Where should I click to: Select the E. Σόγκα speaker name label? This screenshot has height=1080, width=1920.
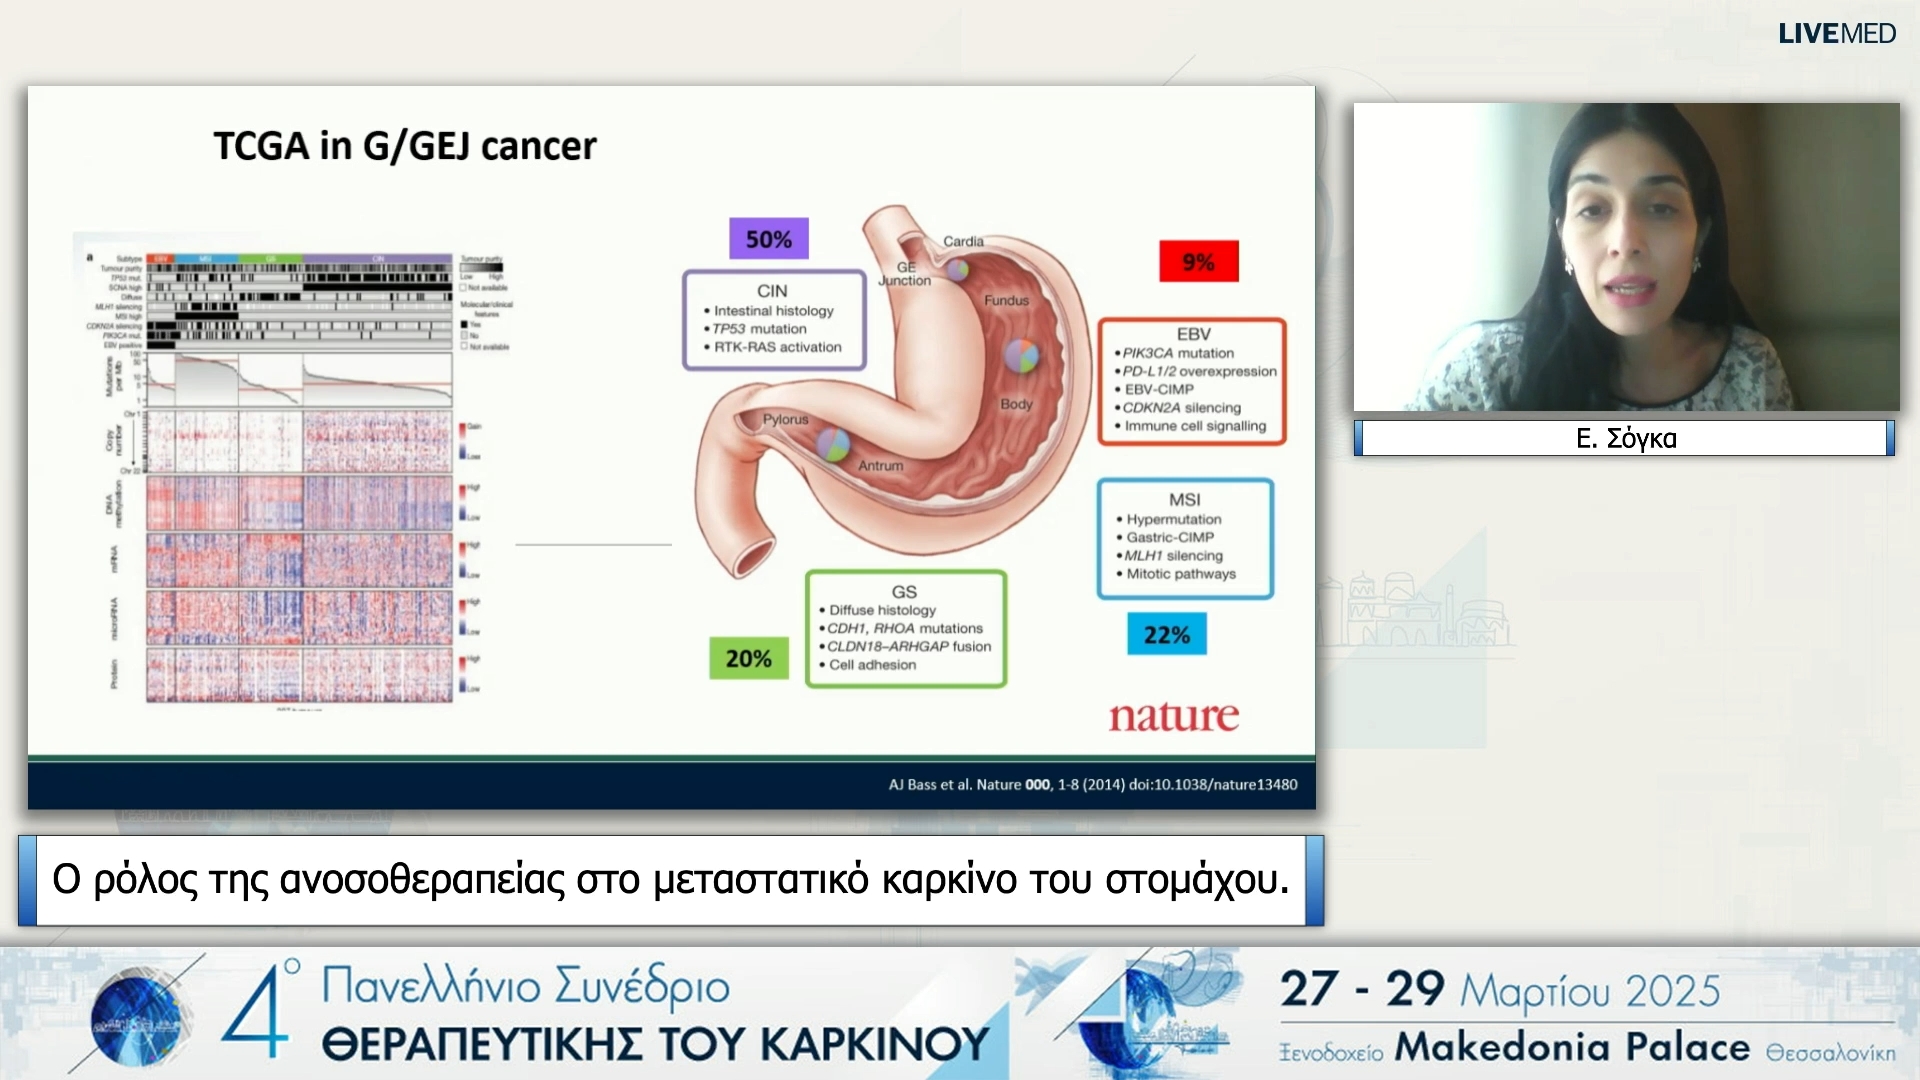pyautogui.click(x=1623, y=438)
